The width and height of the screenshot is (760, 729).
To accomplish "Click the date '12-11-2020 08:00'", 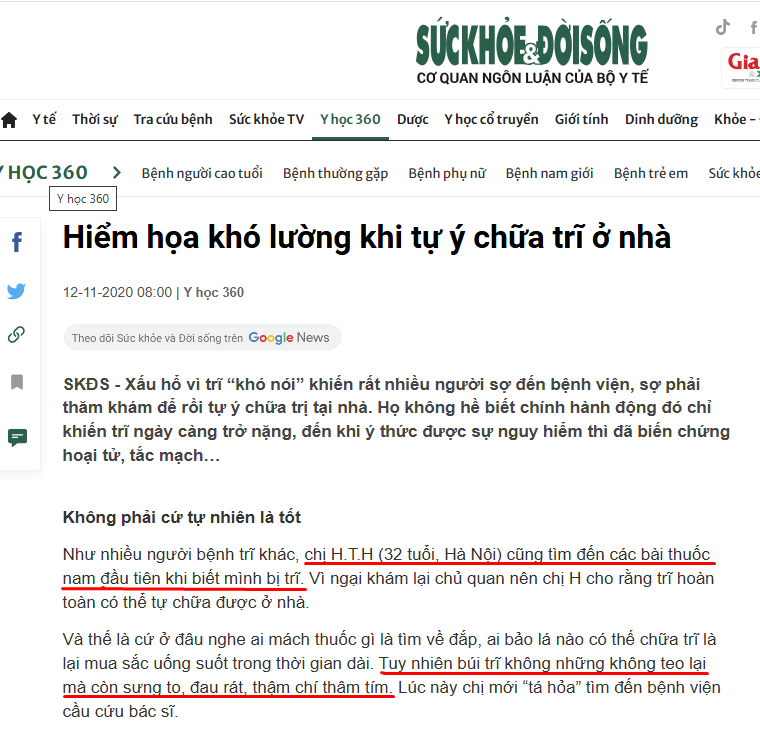I will [117, 292].
